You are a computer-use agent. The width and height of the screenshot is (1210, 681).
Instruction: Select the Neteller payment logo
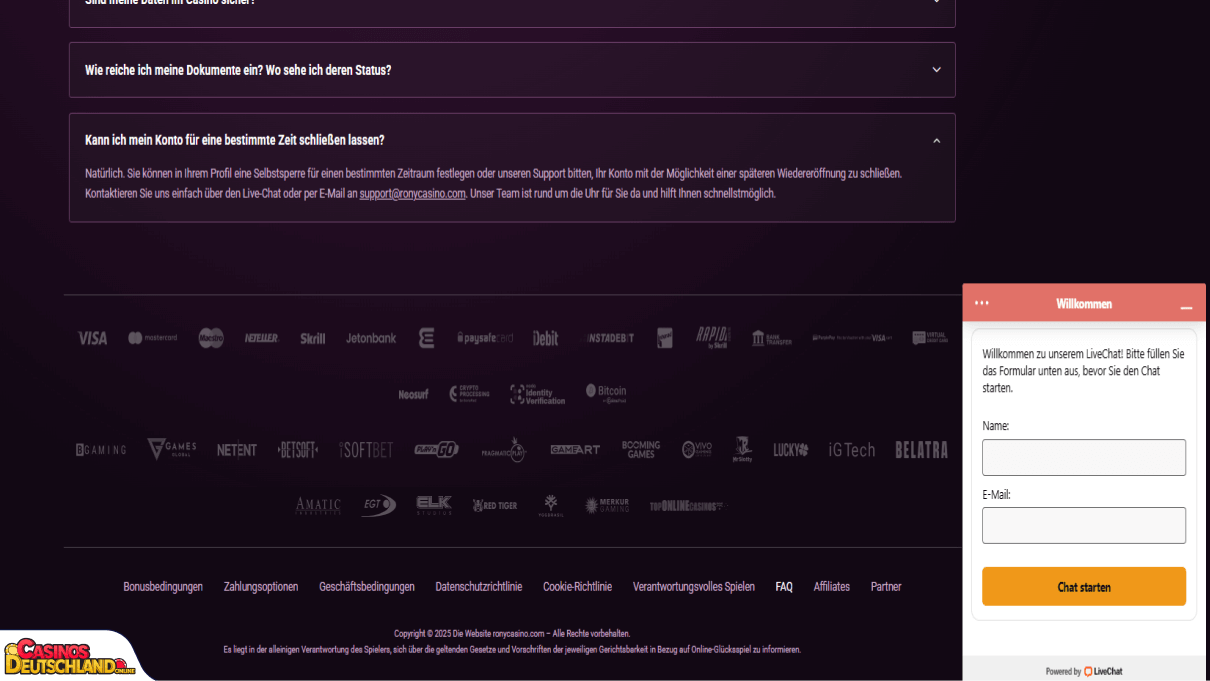(262, 338)
